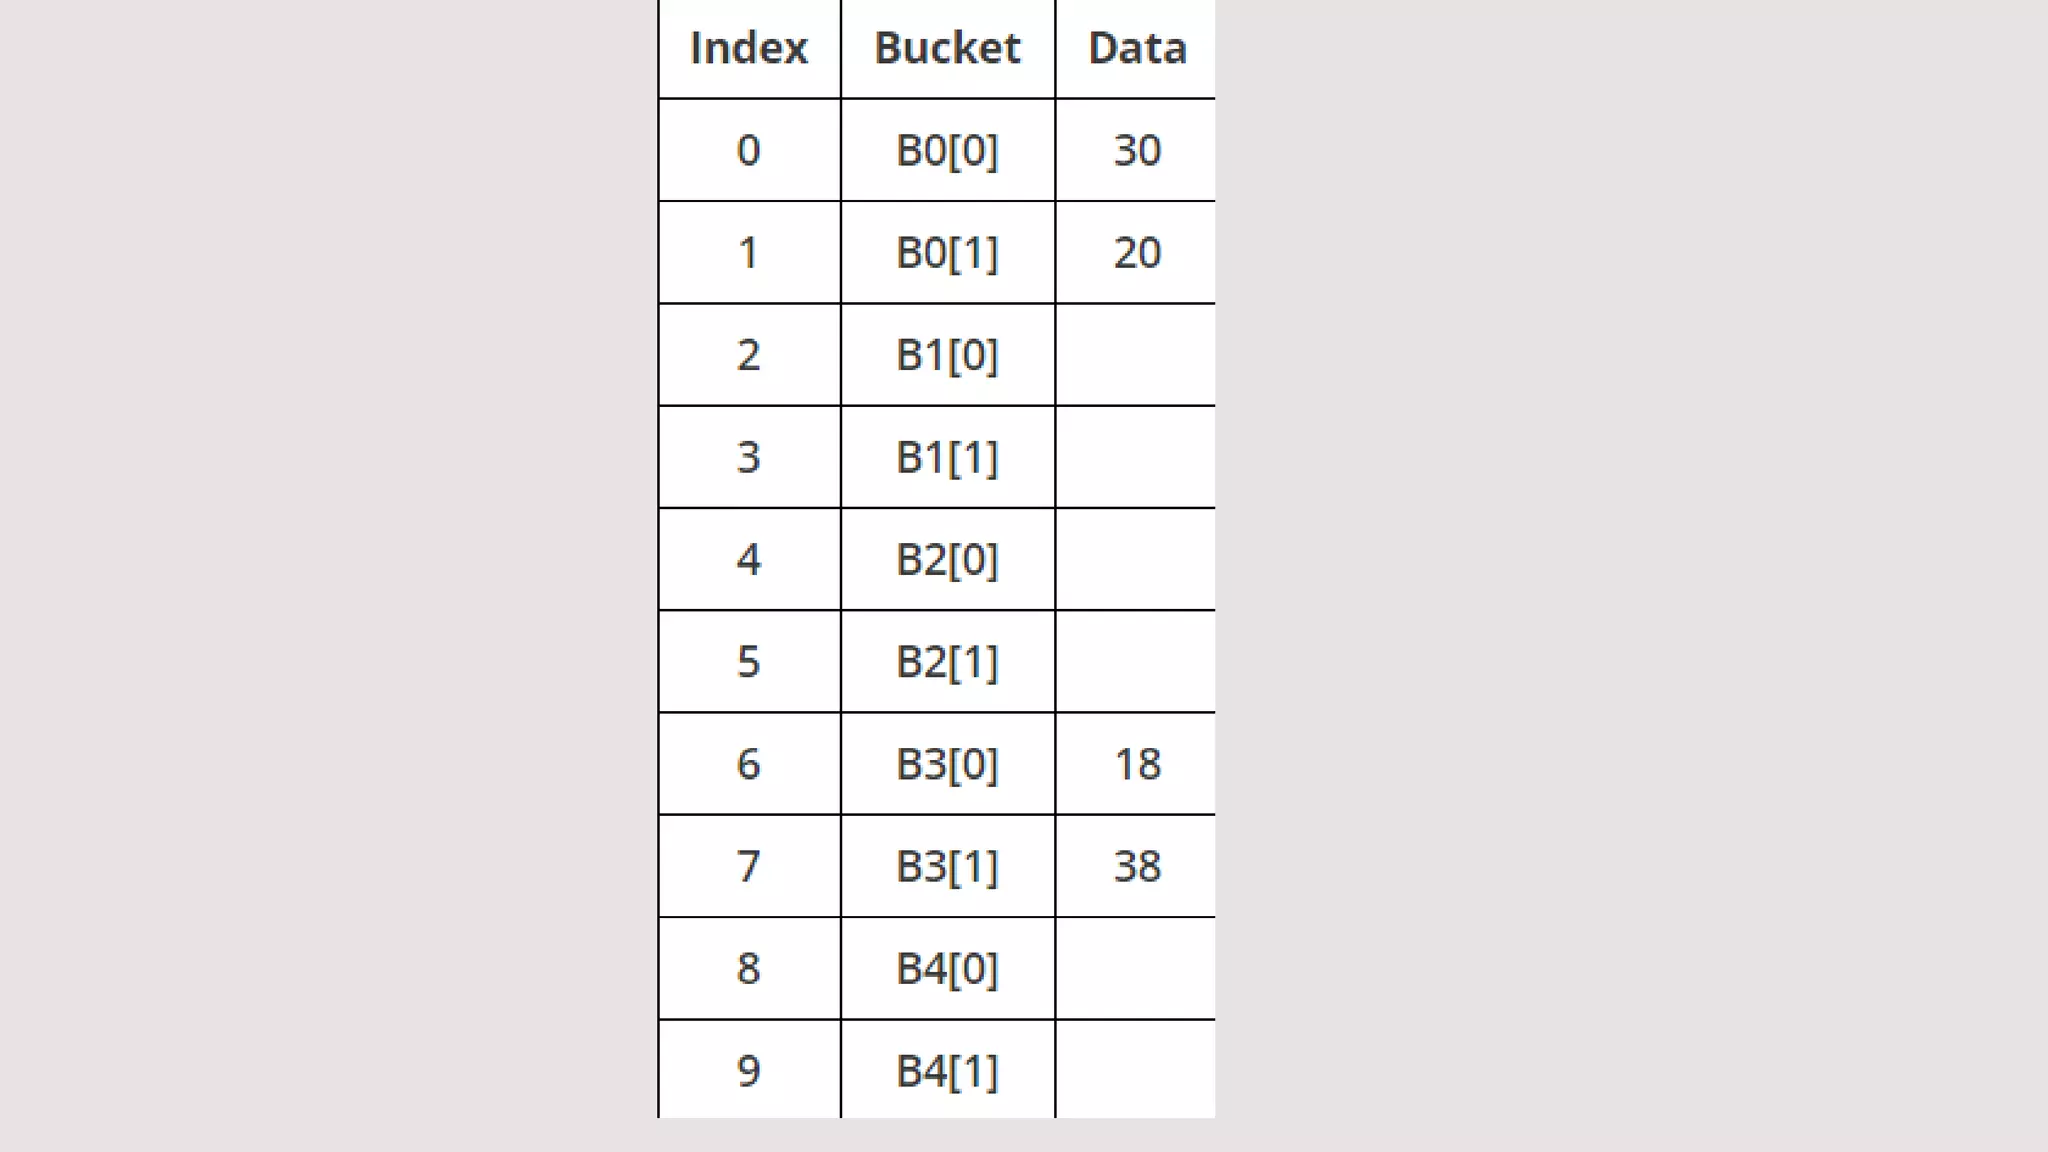Click the B1[1] bucket cell
The image size is (2048, 1152).
pos(947,457)
